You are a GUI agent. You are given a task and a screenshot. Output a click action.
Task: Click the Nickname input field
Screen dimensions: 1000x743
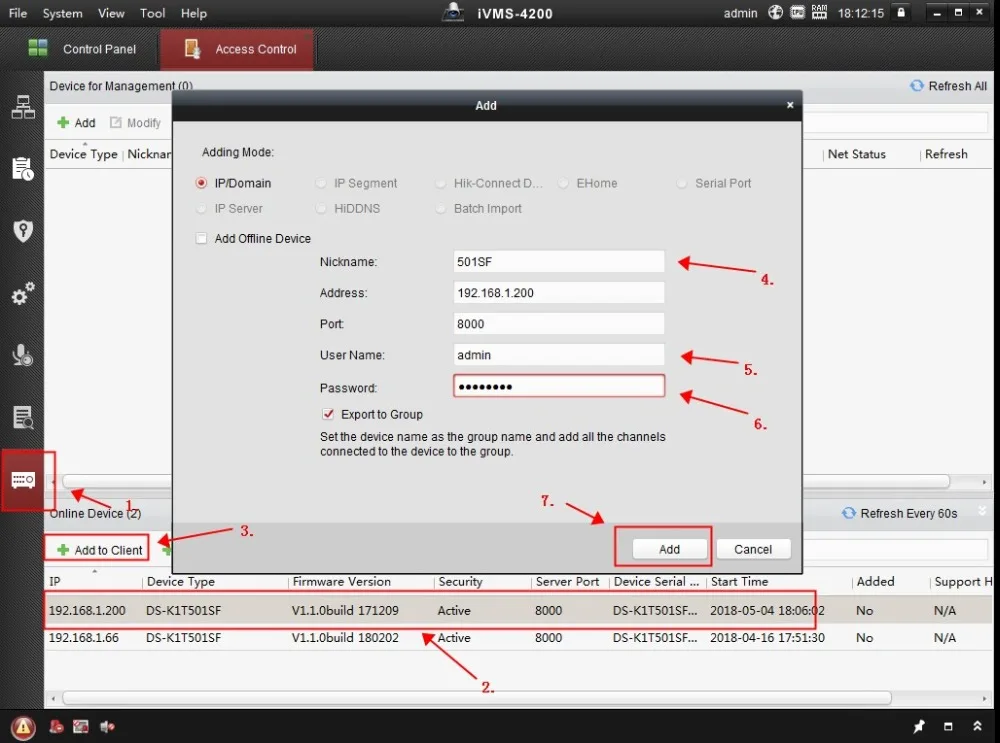pos(559,261)
